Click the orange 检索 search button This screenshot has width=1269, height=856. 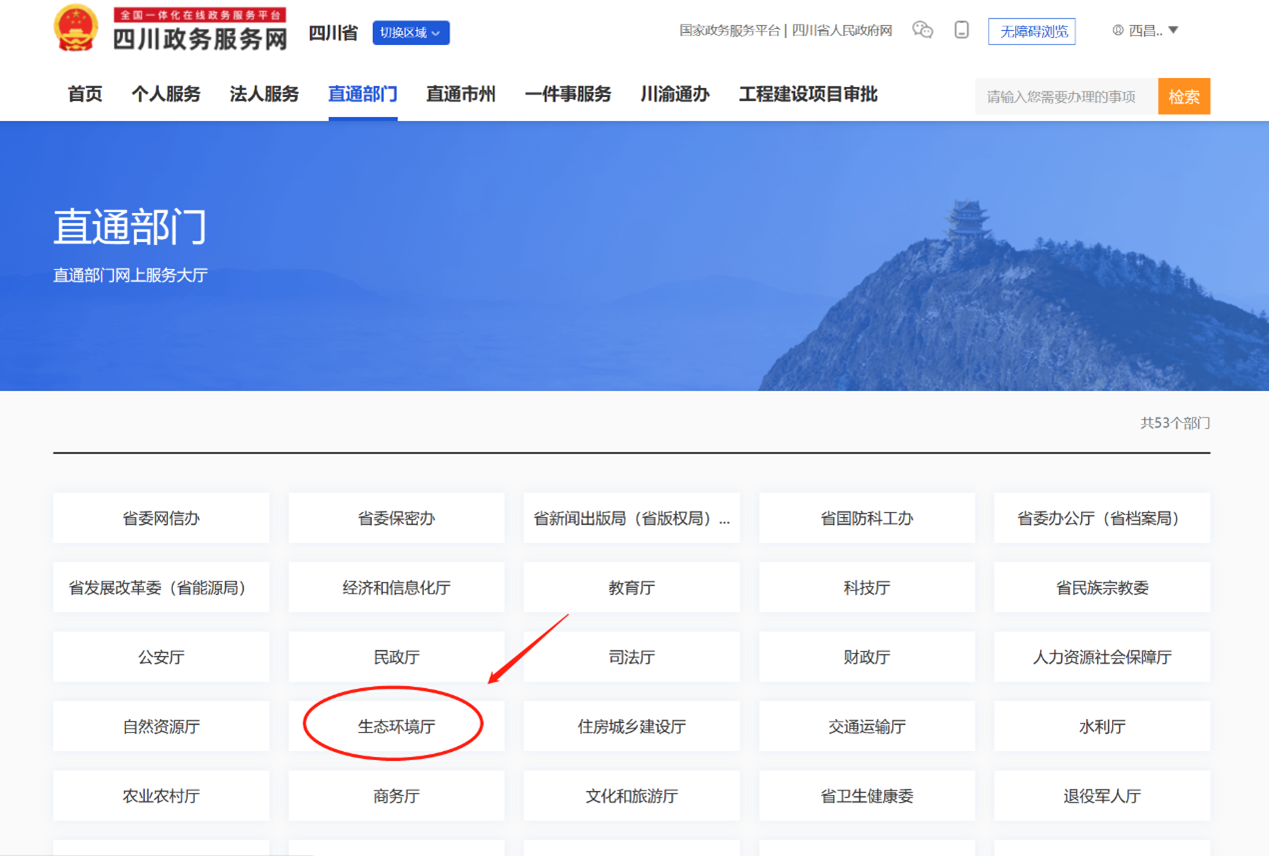click(1184, 96)
